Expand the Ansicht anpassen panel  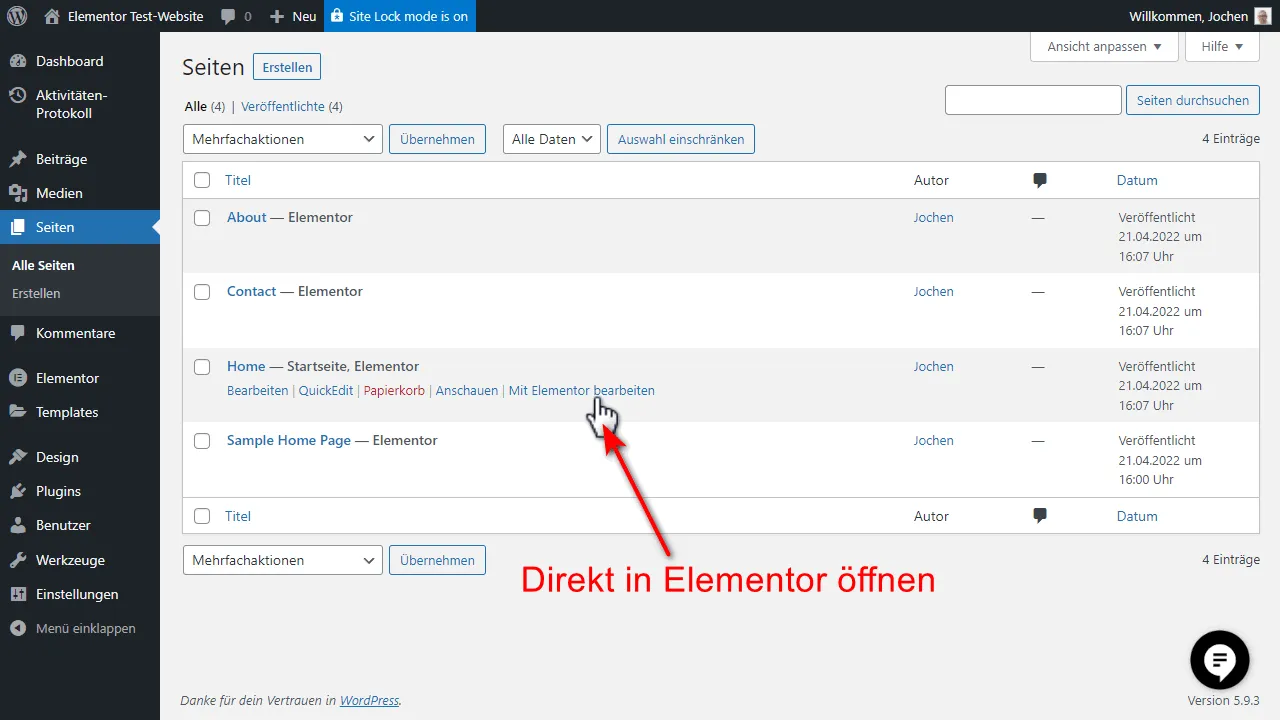[x=1105, y=47]
